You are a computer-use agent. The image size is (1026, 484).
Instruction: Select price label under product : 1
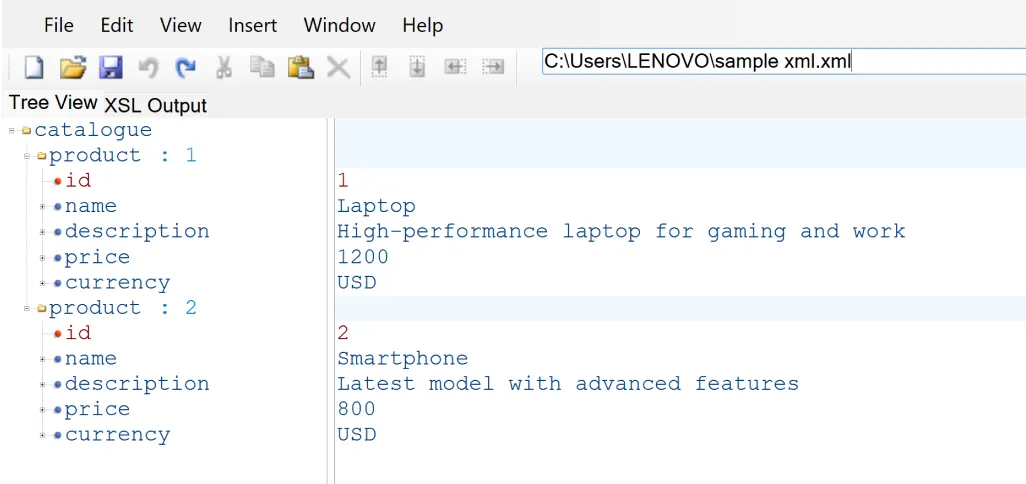click(97, 258)
